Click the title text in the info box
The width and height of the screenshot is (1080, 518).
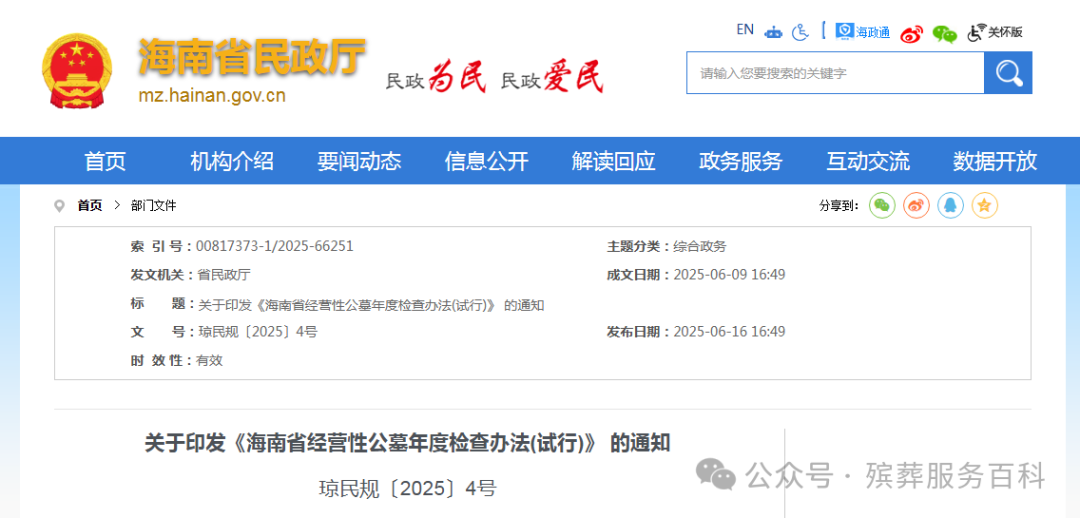pos(371,305)
